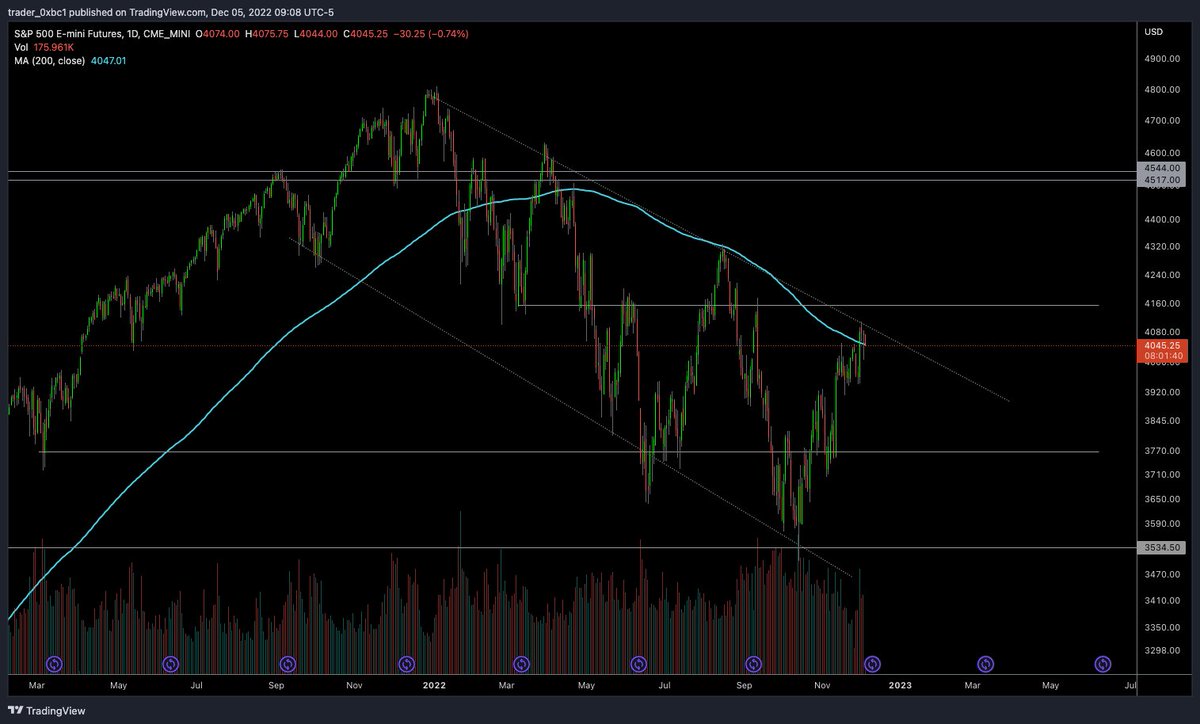Click the 3470.00 price axis label
The image size is (1200, 724).
(x=1163, y=574)
